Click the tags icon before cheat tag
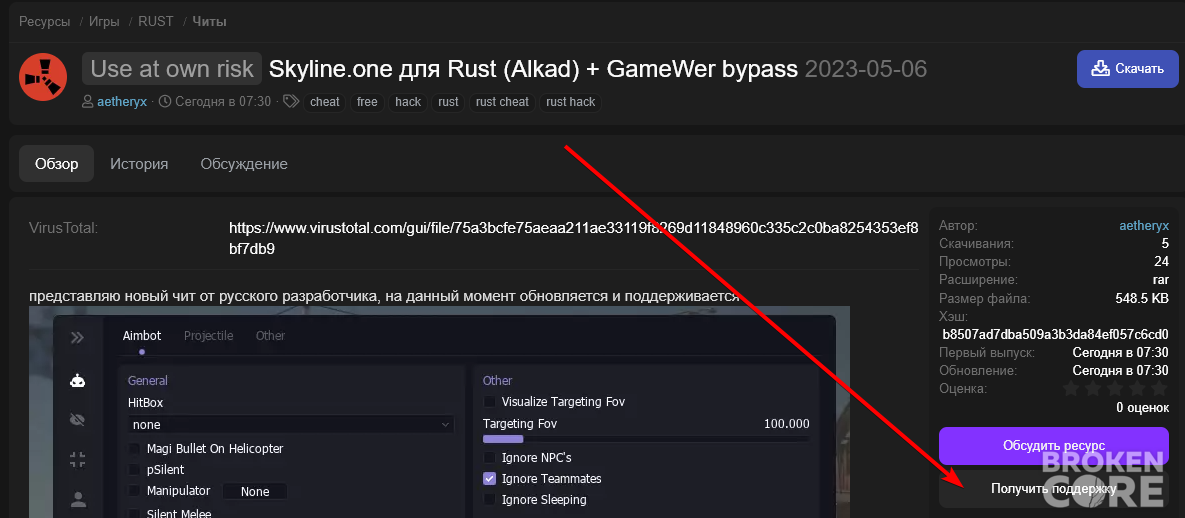 coord(291,102)
